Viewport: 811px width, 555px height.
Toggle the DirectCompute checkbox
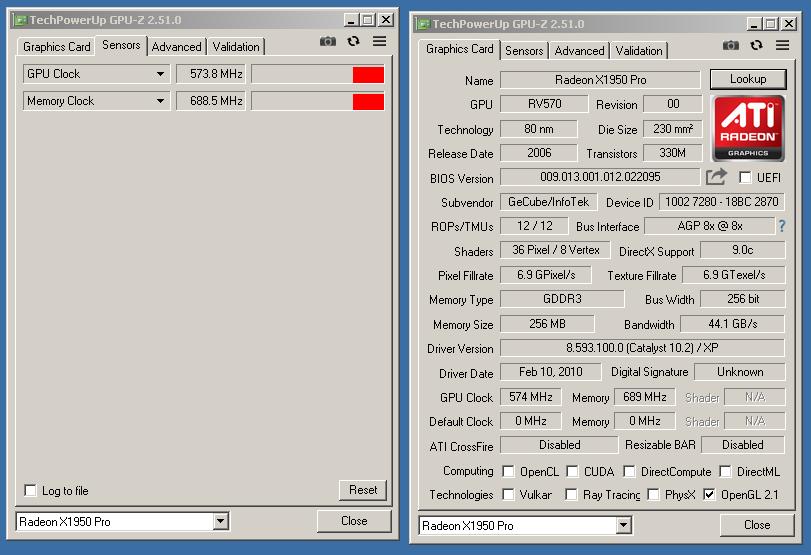pyautogui.click(x=629, y=471)
